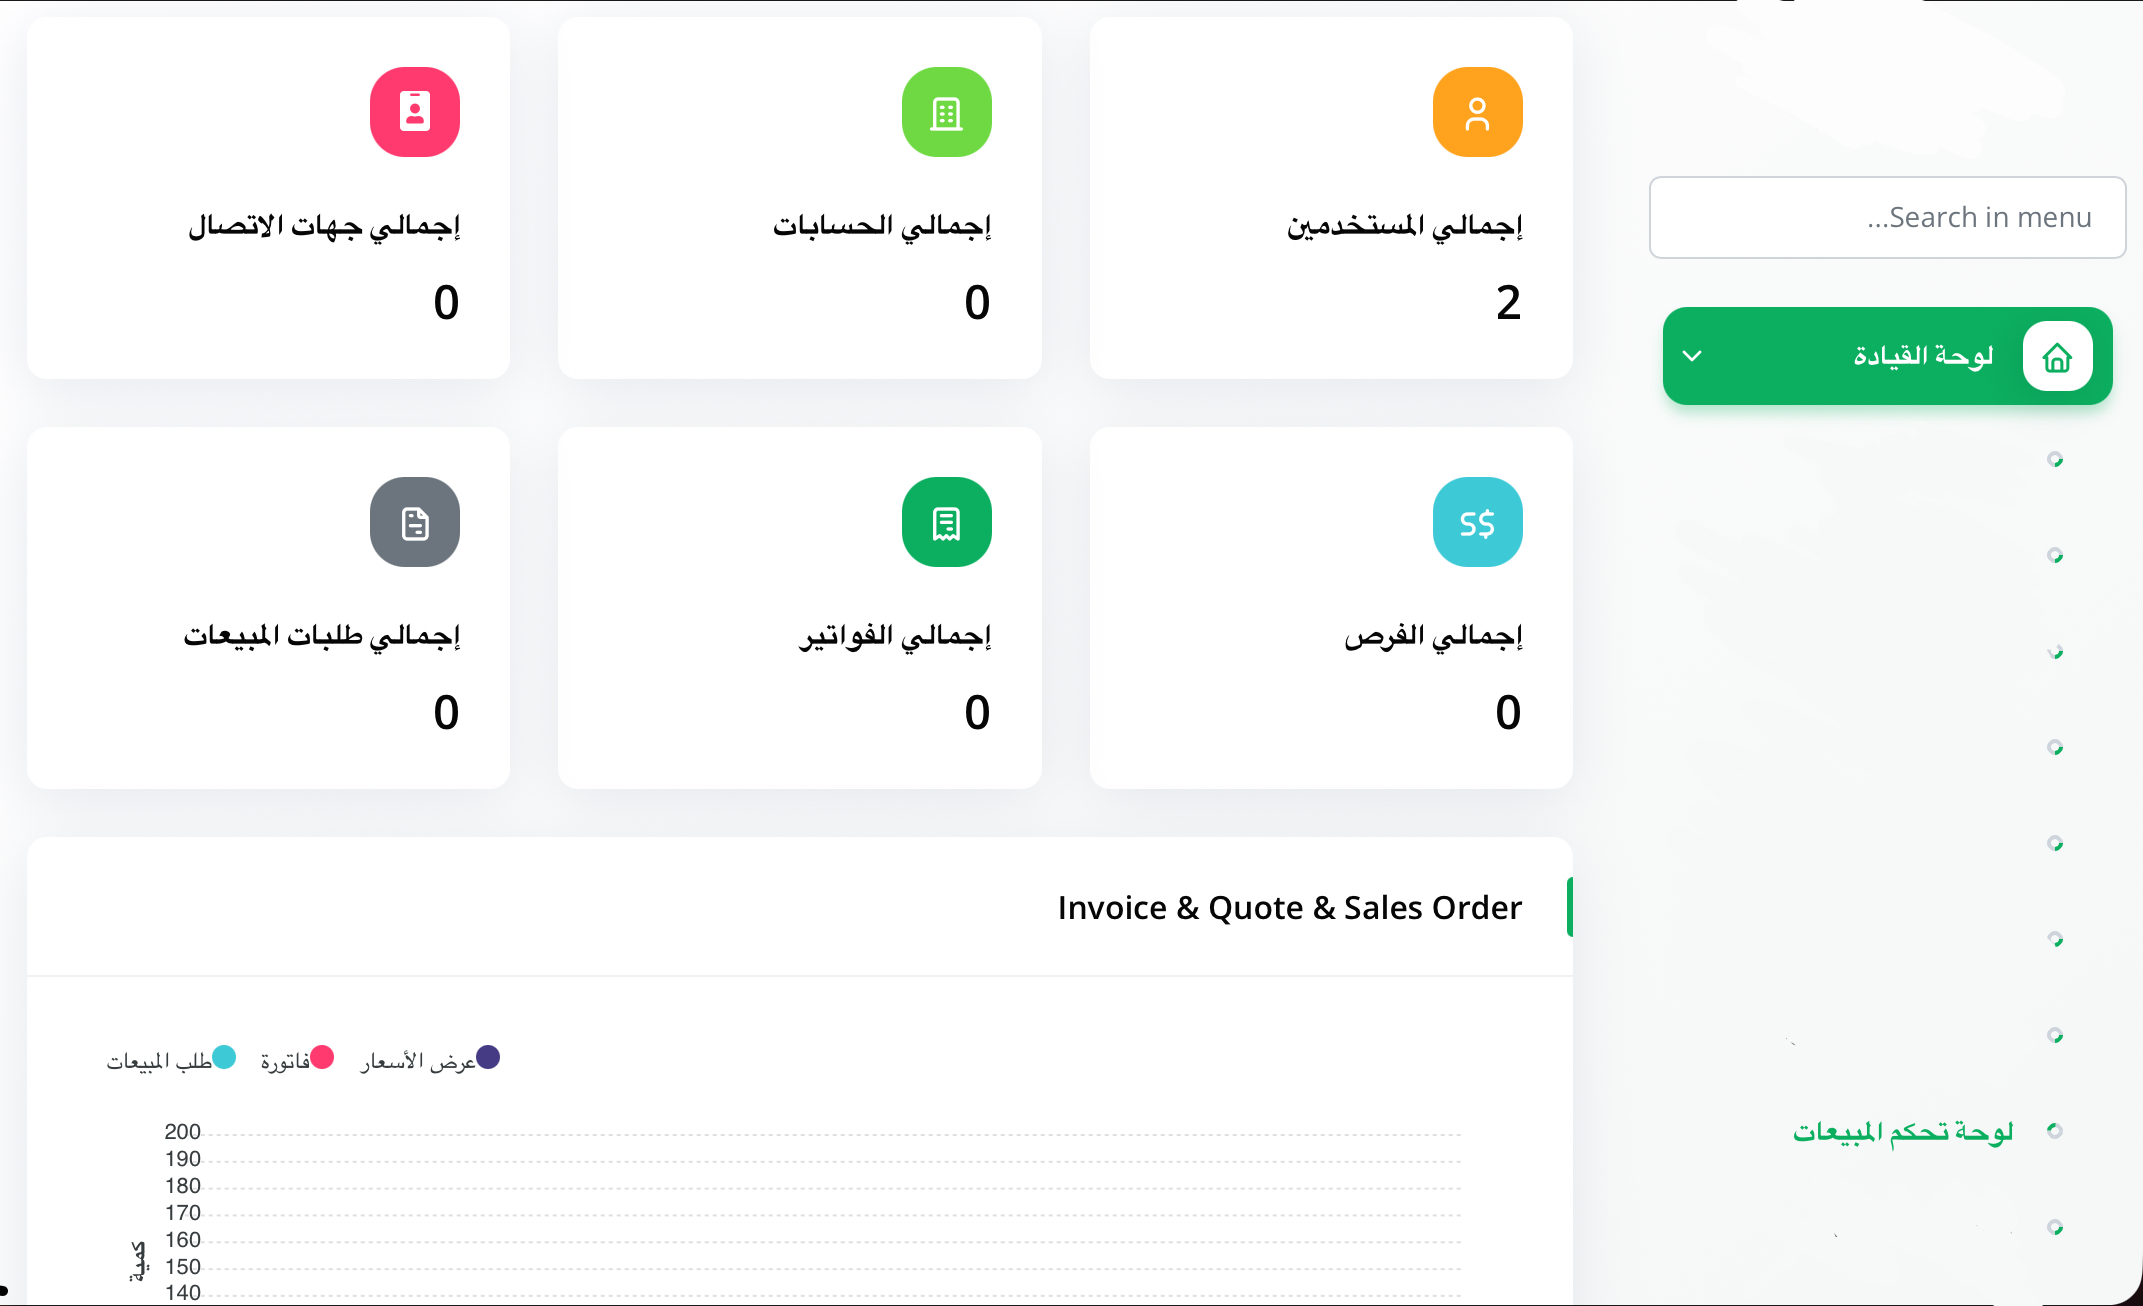Image resolution: width=2143 pixels, height=1306 pixels.
Task: Open the إجمالي الفواتير card
Action: coord(800,608)
